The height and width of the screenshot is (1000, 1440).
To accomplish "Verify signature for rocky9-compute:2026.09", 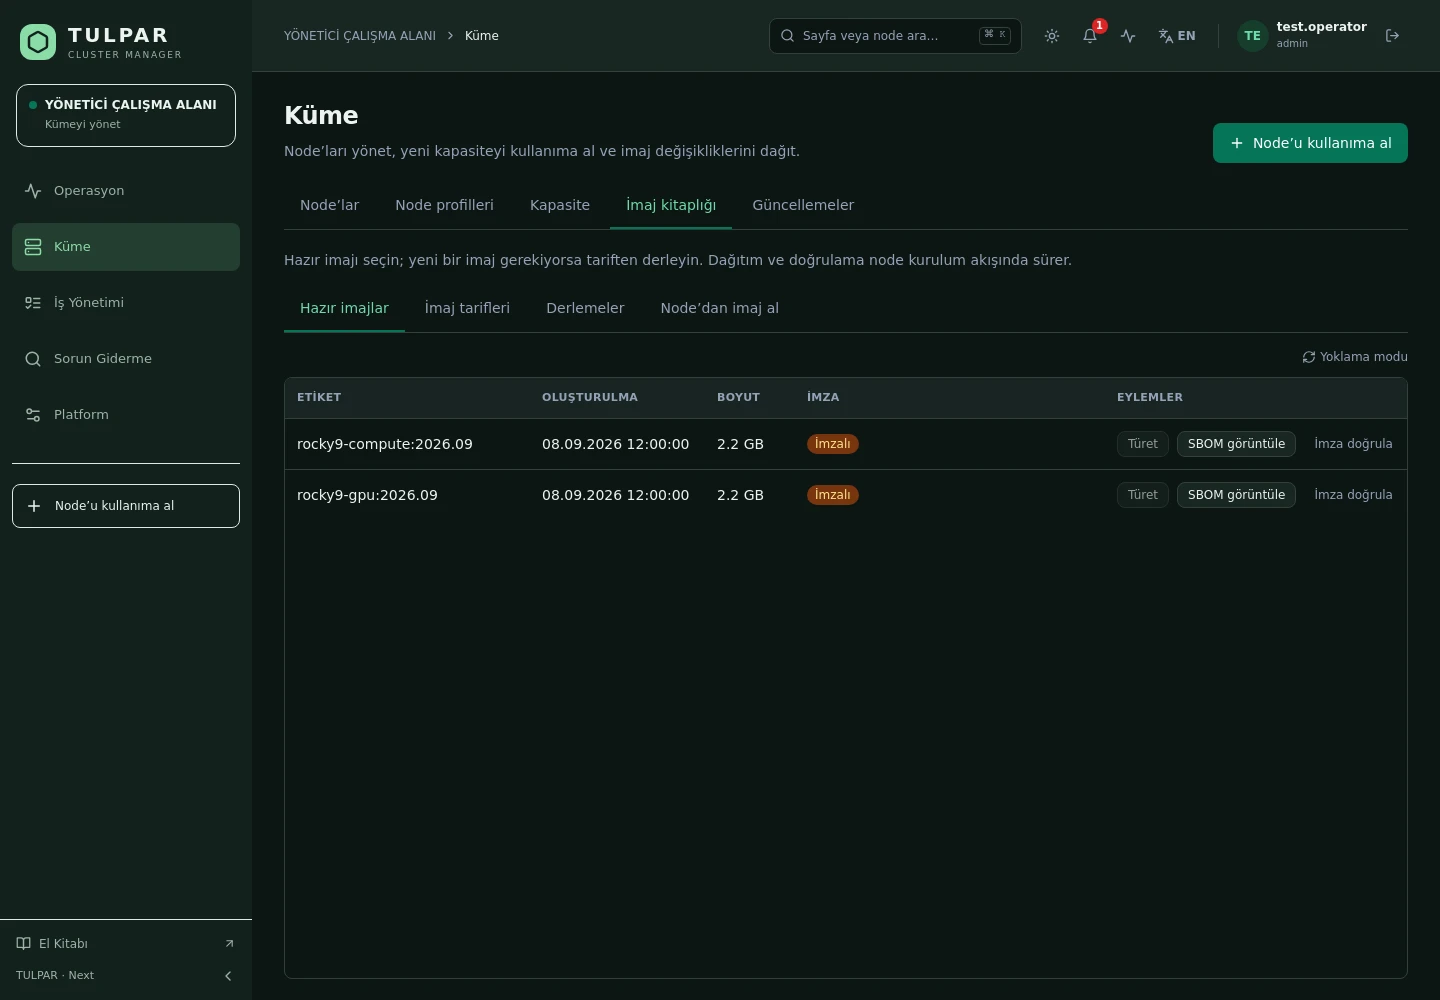I will coord(1353,444).
